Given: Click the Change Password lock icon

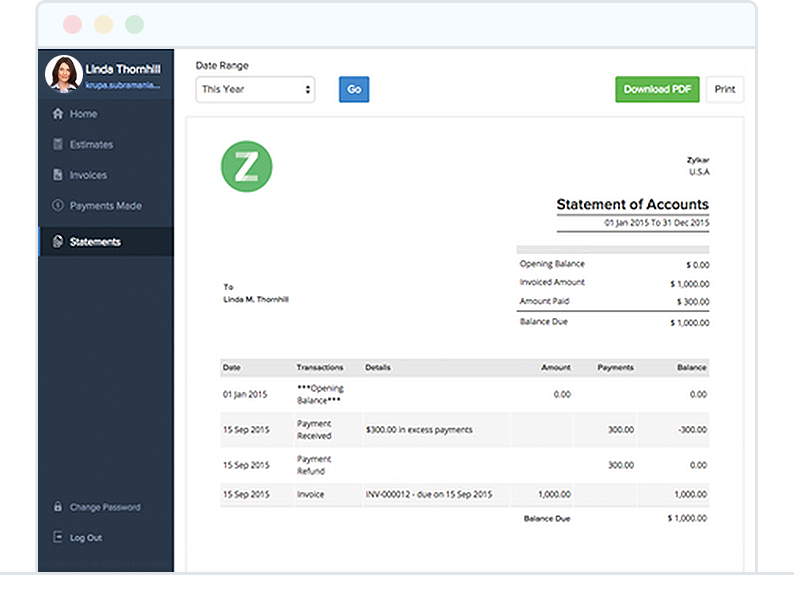Looking at the screenshot, I should (58, 507).
